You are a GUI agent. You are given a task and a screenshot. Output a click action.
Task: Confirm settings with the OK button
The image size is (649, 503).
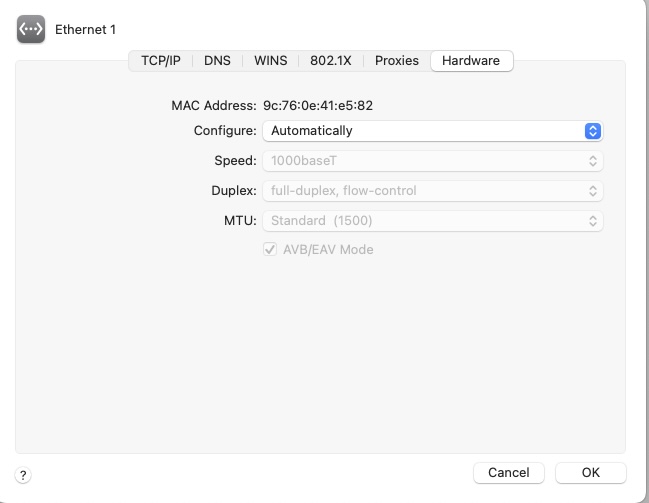coord(590,472)
